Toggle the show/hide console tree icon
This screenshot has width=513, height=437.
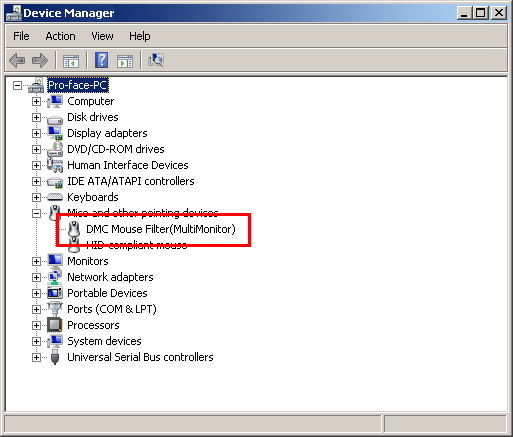[x=71, y=61]
